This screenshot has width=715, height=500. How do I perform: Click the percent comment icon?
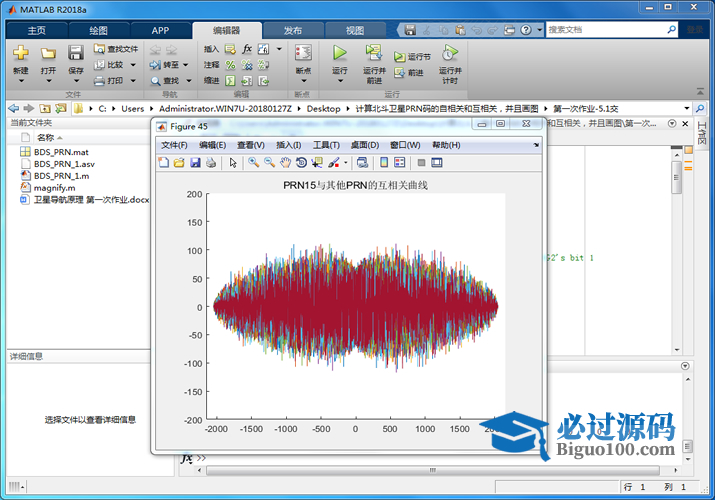click(230, 65)
